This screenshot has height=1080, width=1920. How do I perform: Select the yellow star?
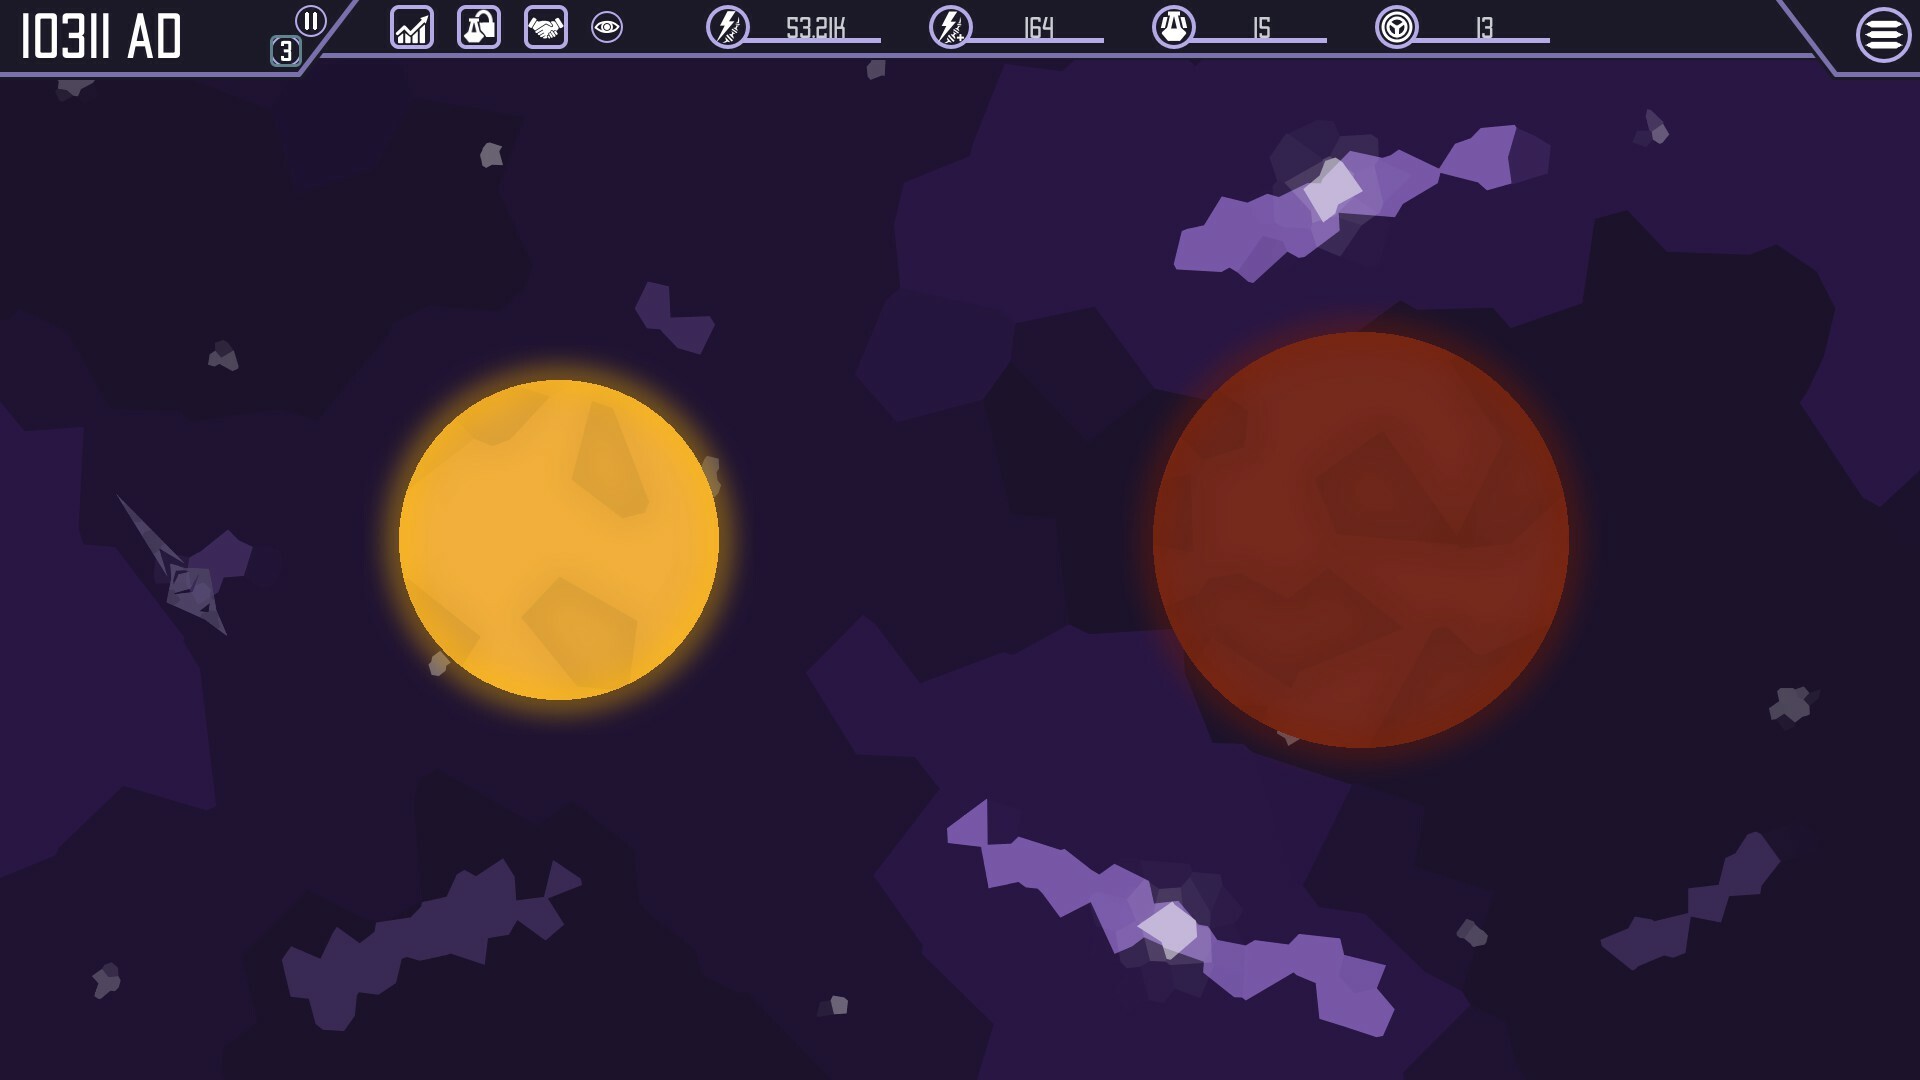coord(559,540)
